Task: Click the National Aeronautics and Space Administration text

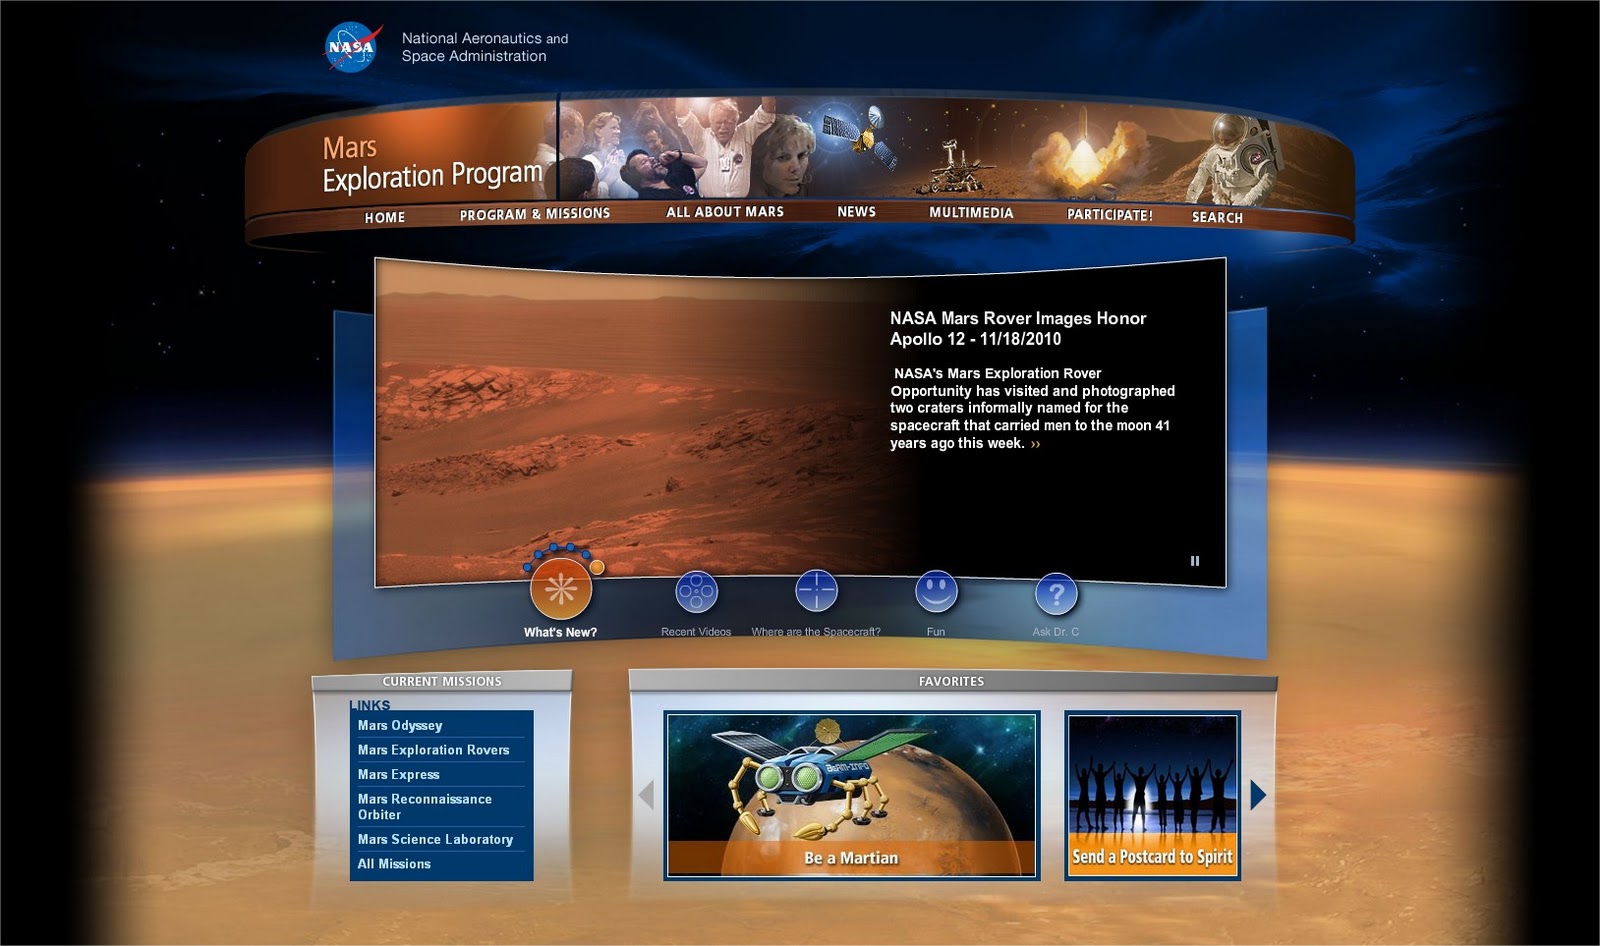Action: click(x=485, y=47)
